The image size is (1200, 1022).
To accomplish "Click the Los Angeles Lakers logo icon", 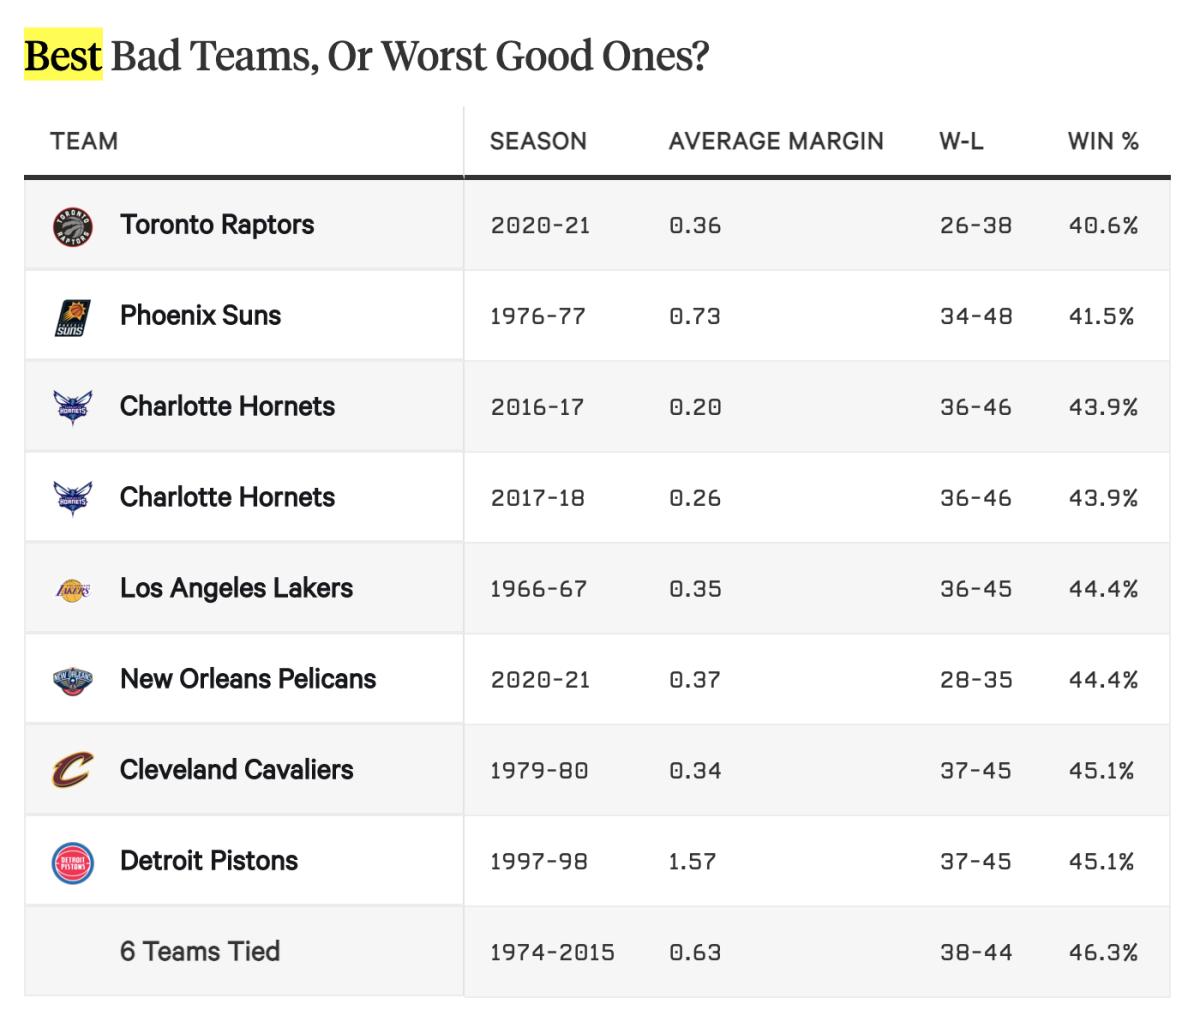I will 71,589.
